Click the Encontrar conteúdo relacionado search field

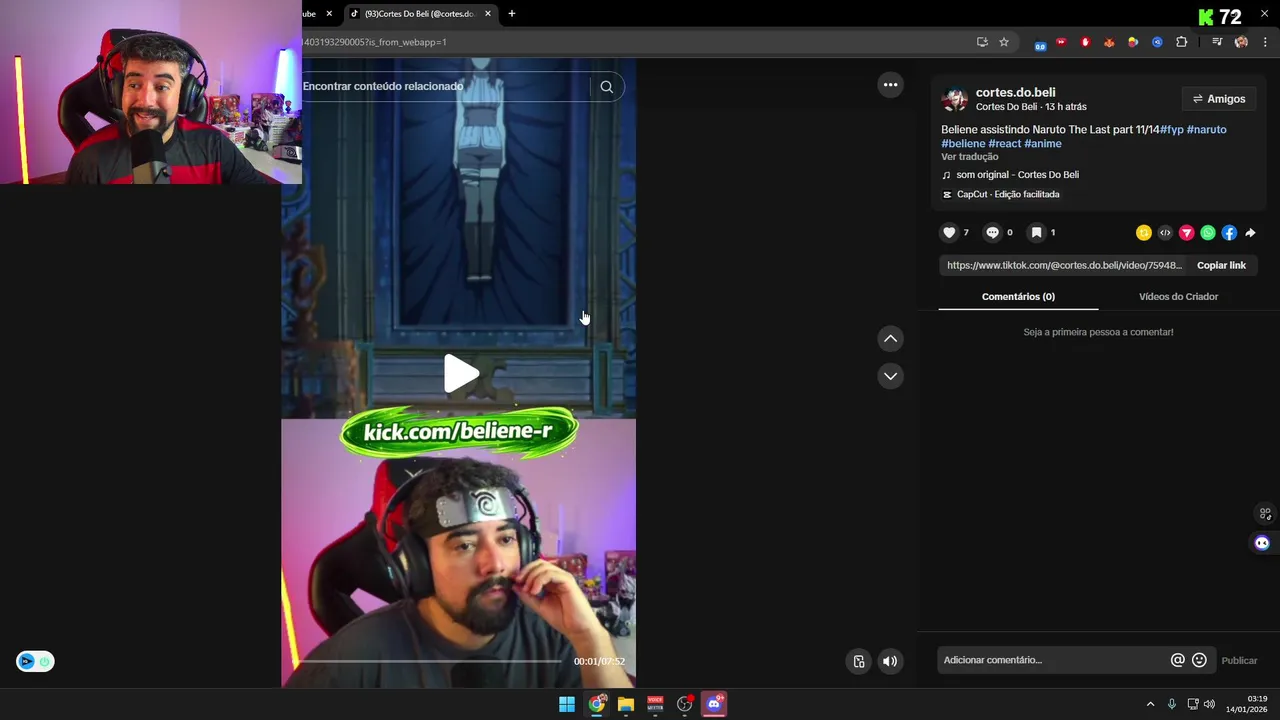445,86
